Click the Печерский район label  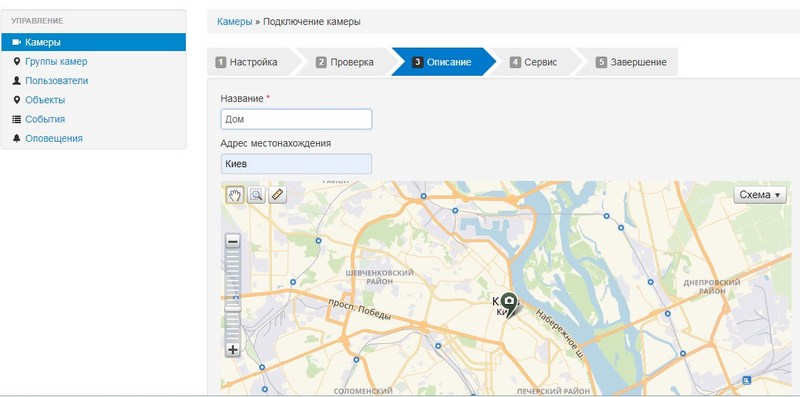click(x=554, y=391)
